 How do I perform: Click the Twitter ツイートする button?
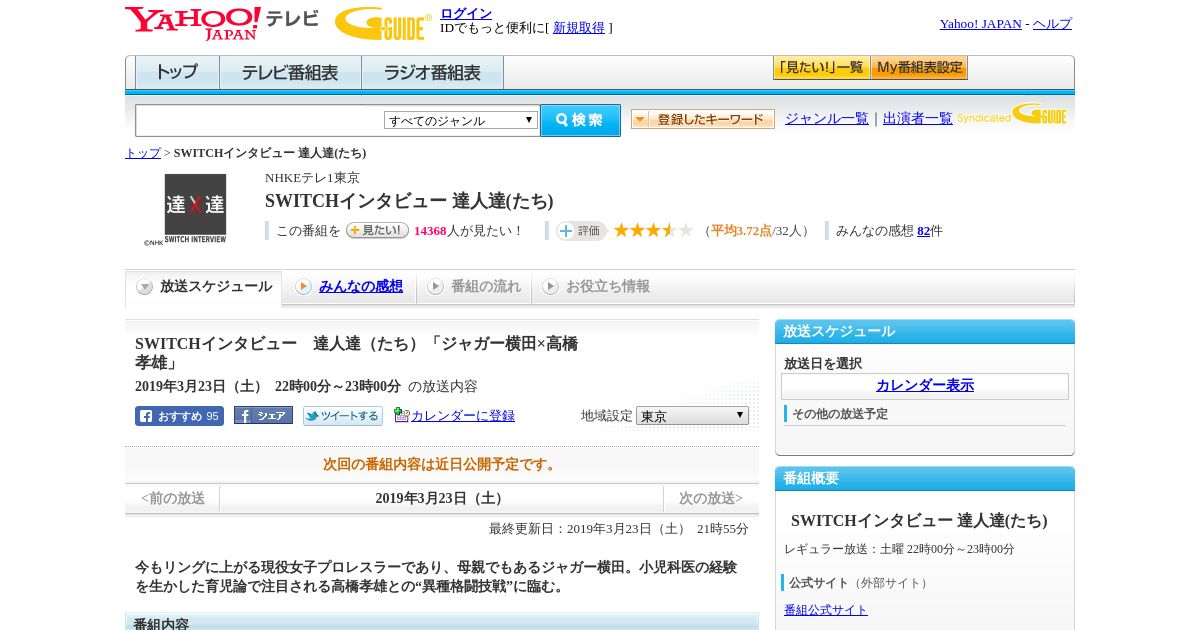click(343, 416)
